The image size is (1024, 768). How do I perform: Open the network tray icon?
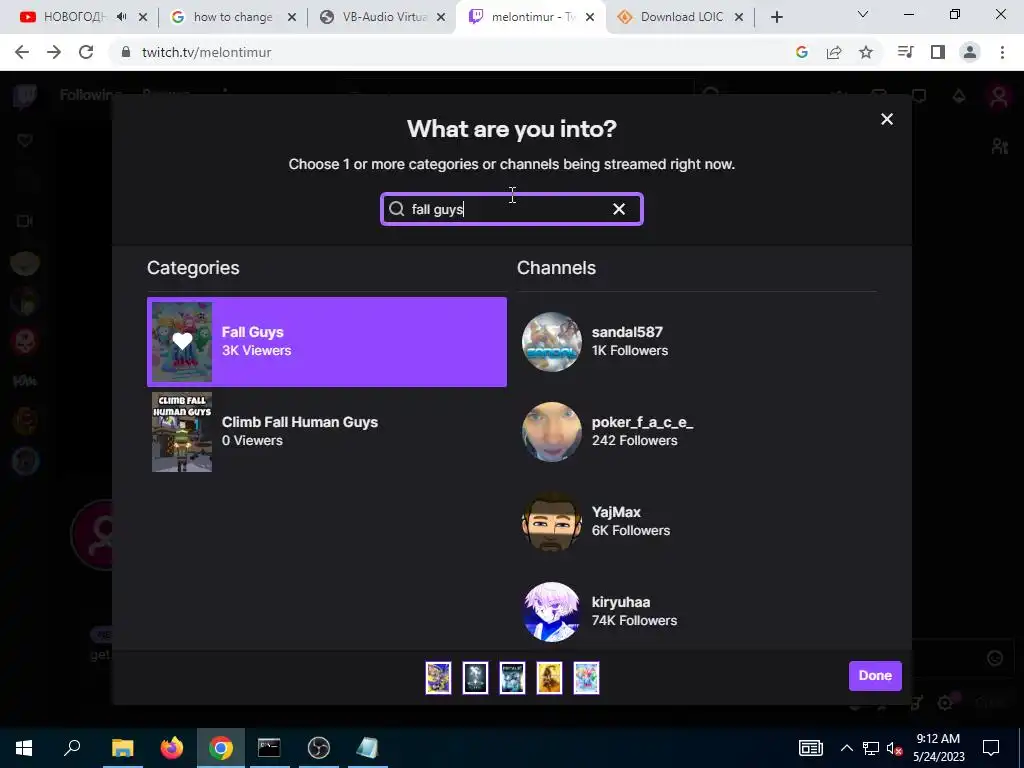(871, 748)
